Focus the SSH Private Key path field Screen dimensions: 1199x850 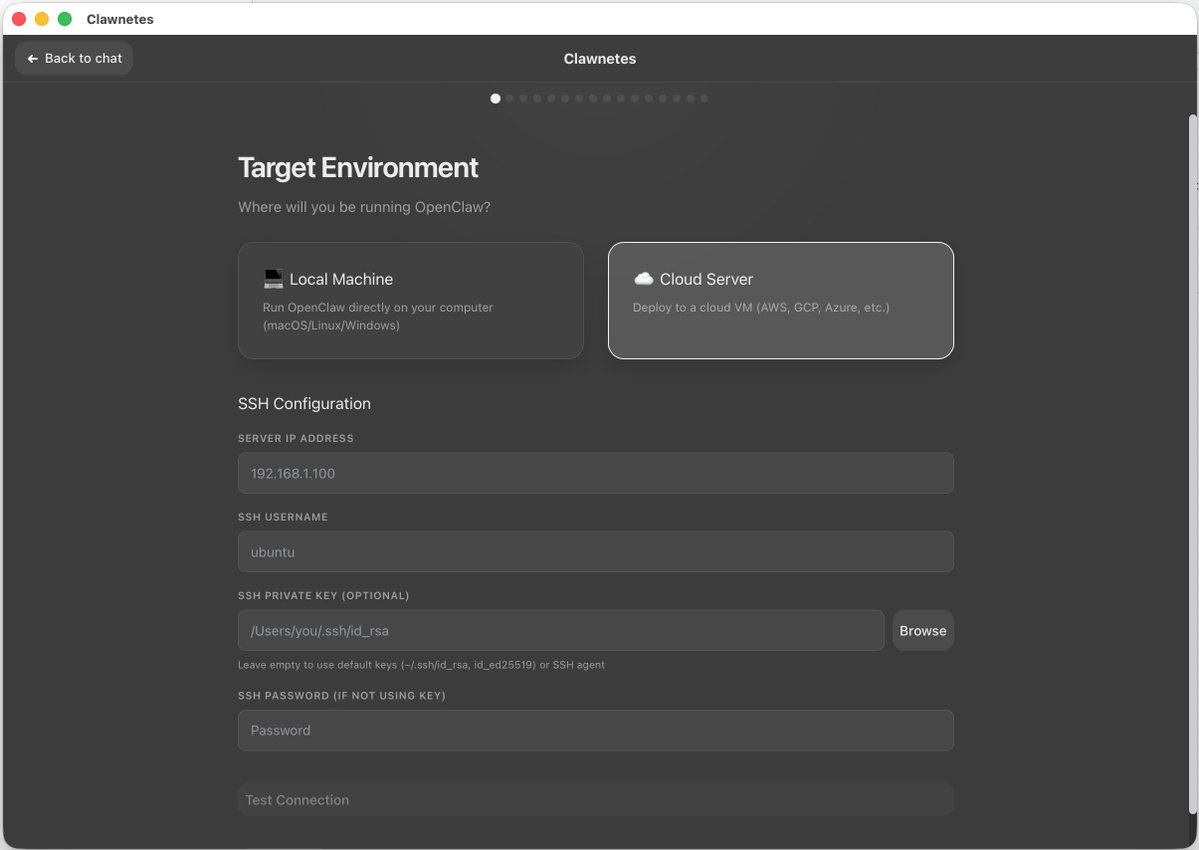[561, 631]
